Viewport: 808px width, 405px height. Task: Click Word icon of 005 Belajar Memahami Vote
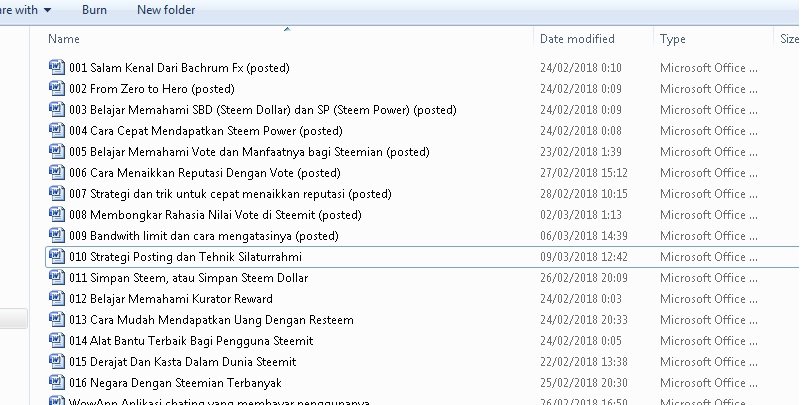tap(57, 151)
